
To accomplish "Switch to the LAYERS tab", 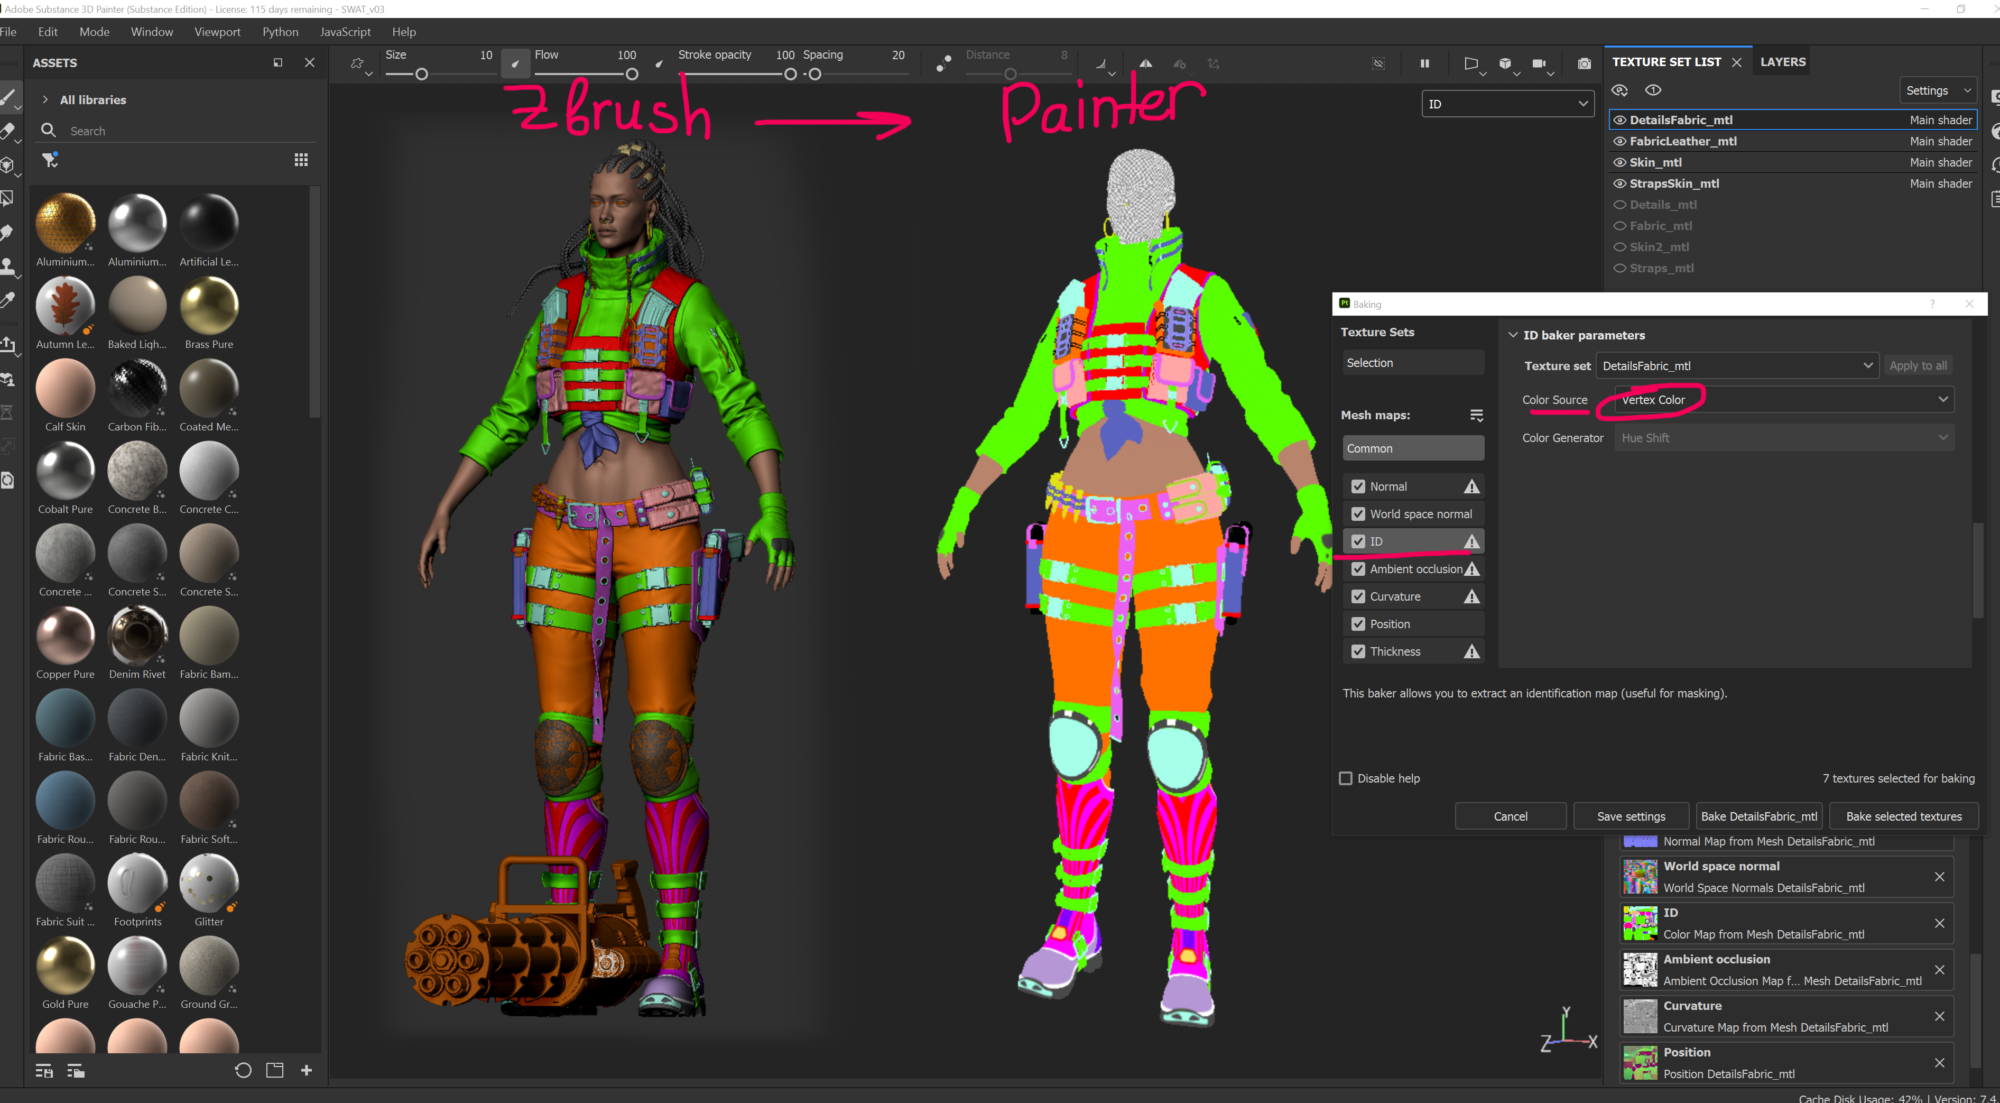I will tap(1782, 61).
